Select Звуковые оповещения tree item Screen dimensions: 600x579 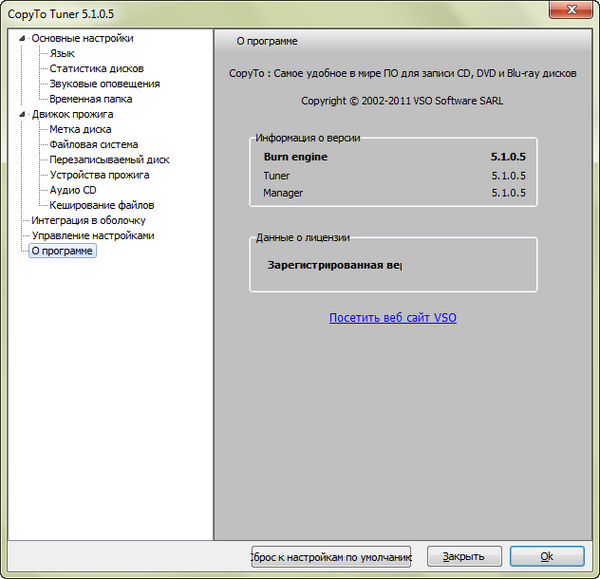104,84
